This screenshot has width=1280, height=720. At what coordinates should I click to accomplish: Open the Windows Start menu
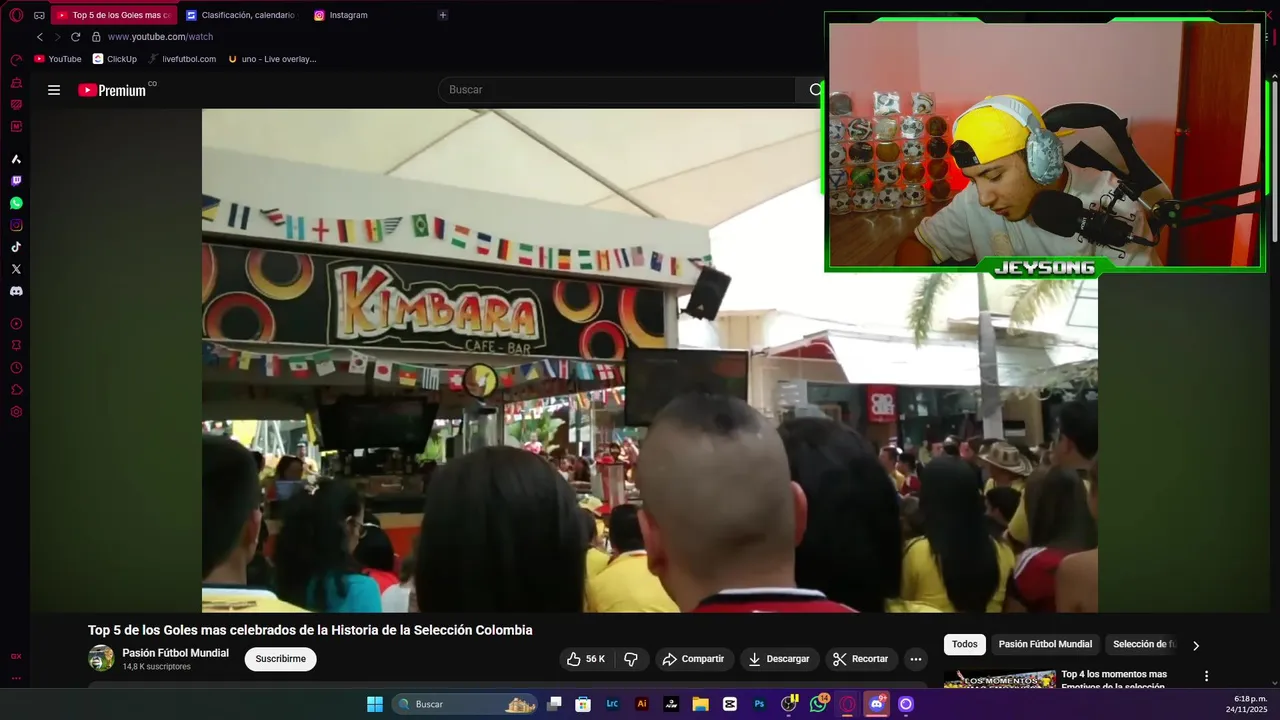tap(375, 704)
